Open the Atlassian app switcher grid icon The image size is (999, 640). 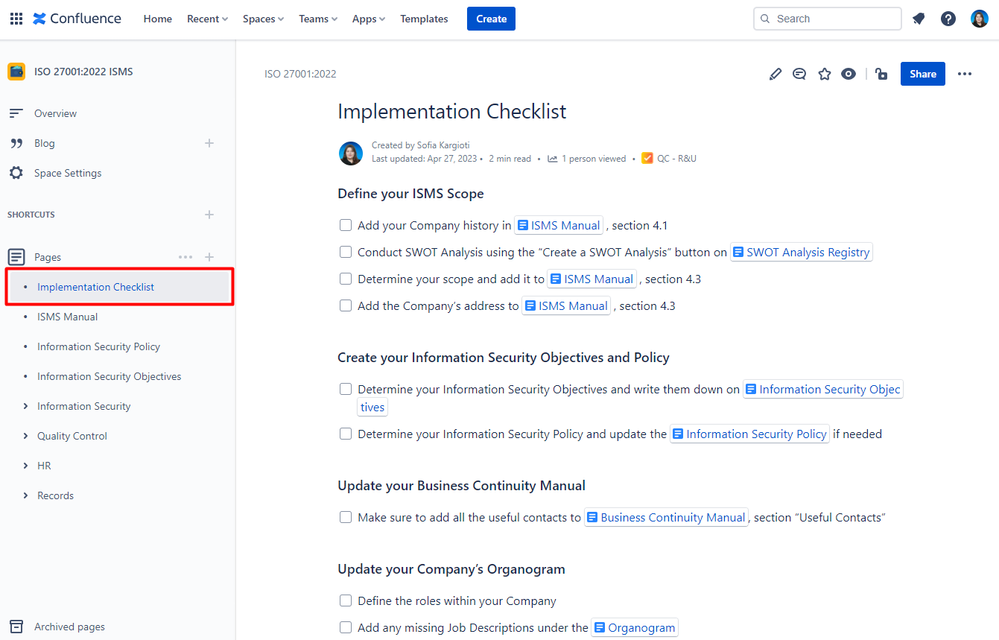pyautogui.click(x=16, y=17)
